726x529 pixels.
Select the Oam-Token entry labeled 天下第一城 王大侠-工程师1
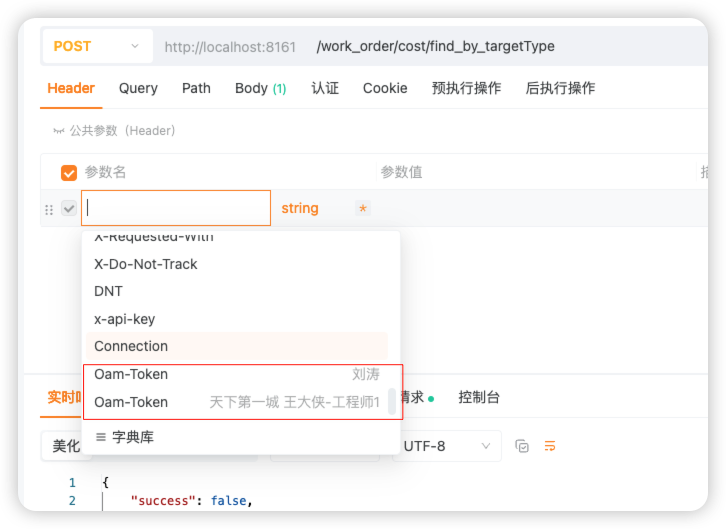coord(236,402)
